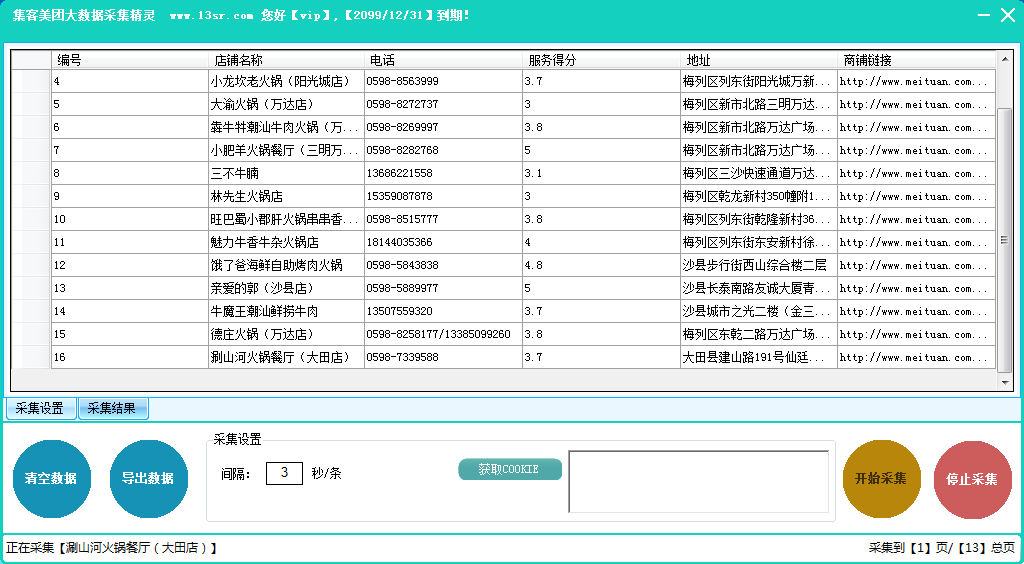The width and height of the screenshot is (1024, 564).
Task: Sort by 店铺名称 column header
Action: tap(286, 61)
